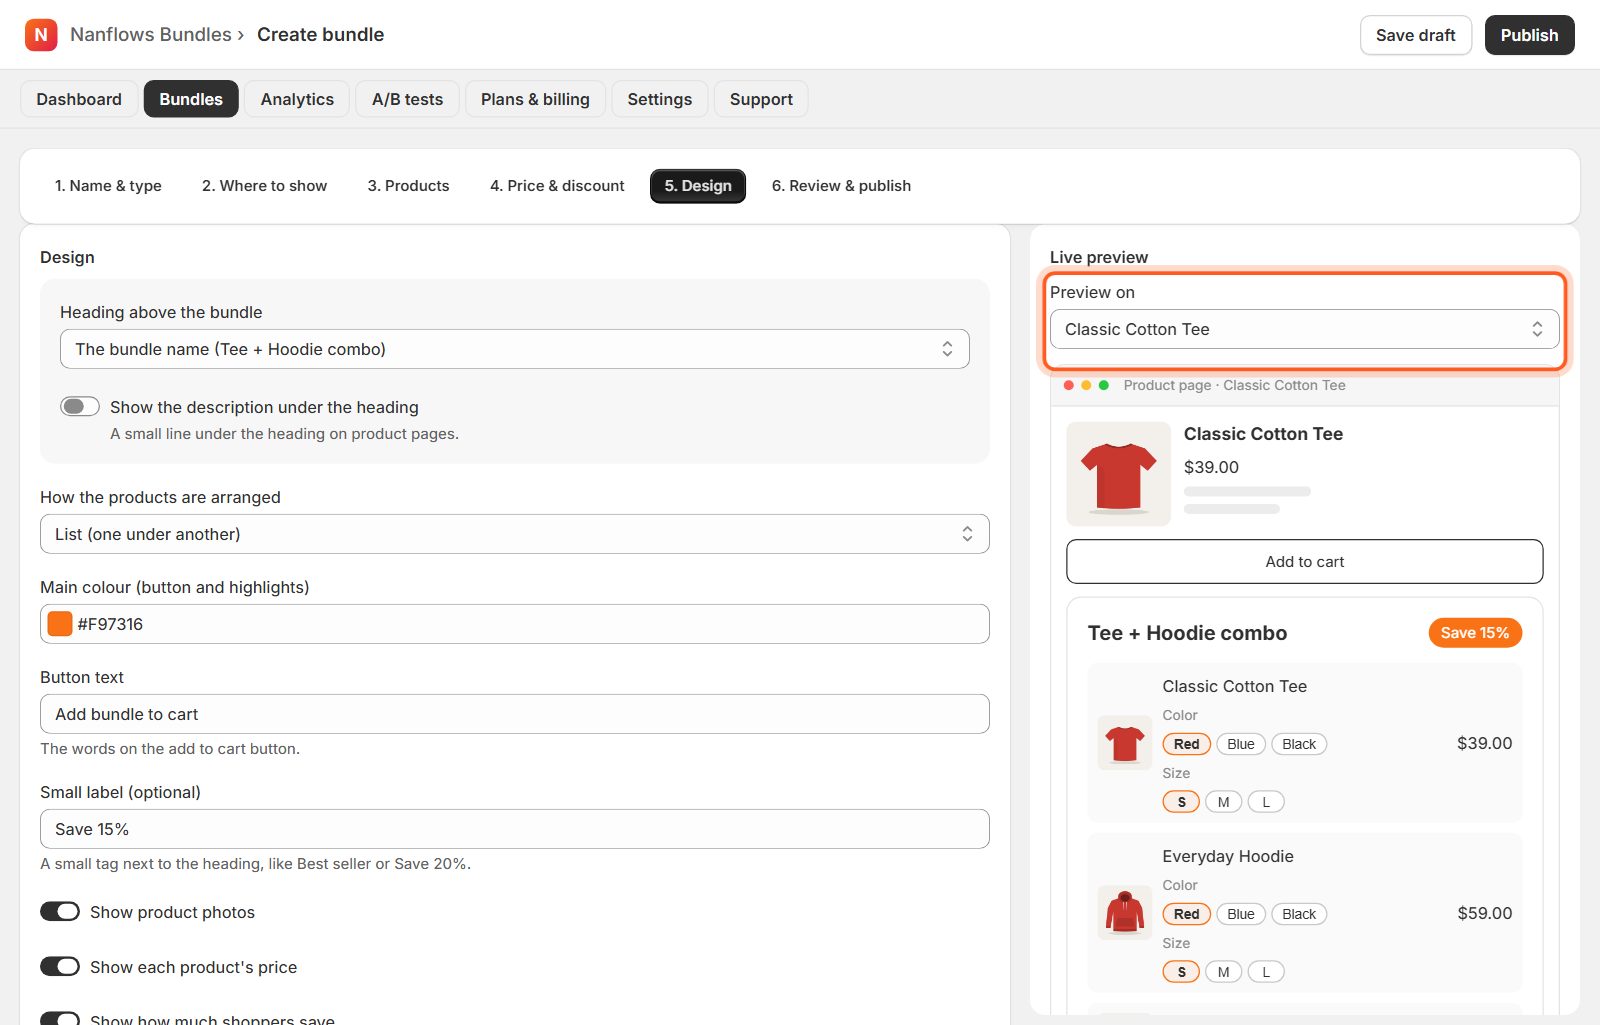Click Add to cart in preview
This screenshot has width=1600, height=1025.
(x=1304, y=561)
